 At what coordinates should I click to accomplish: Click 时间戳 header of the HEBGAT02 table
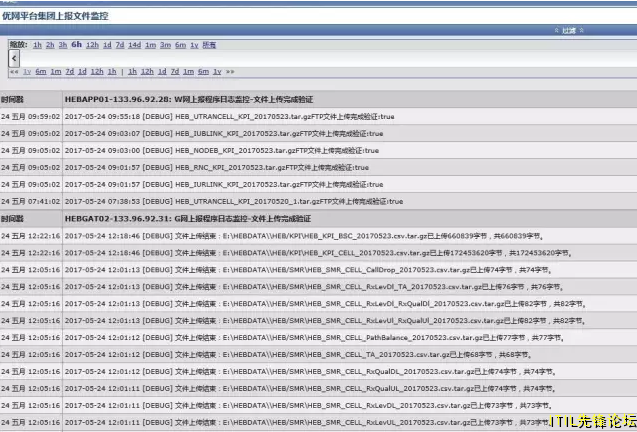click(12, 219)
